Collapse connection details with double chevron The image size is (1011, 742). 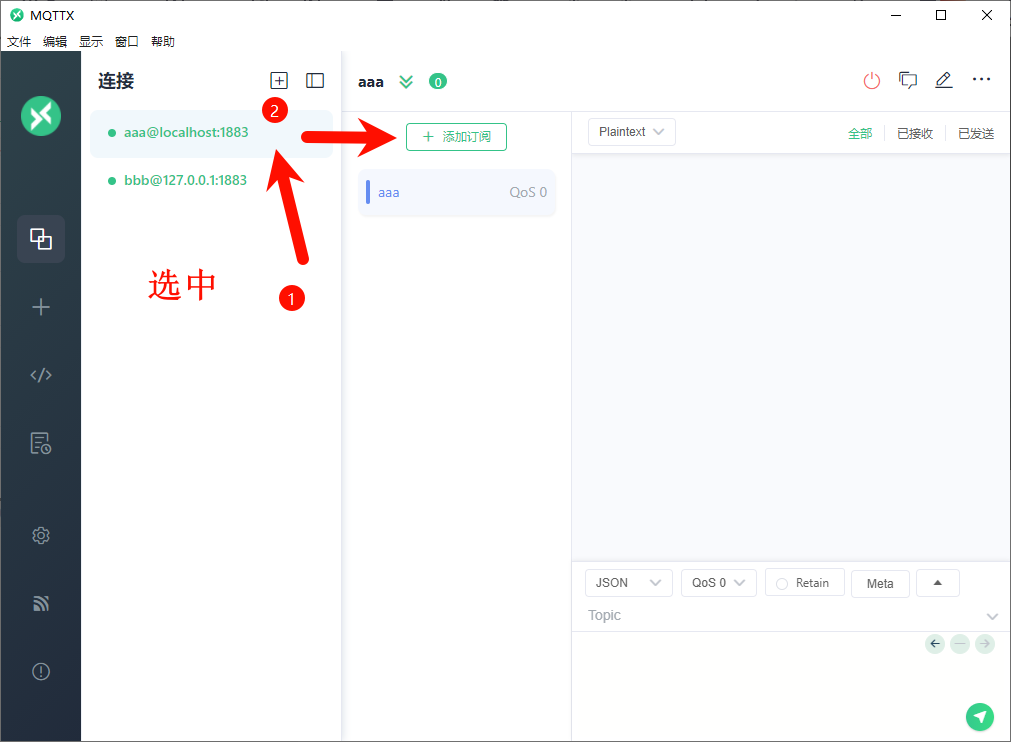pos(406,82)
